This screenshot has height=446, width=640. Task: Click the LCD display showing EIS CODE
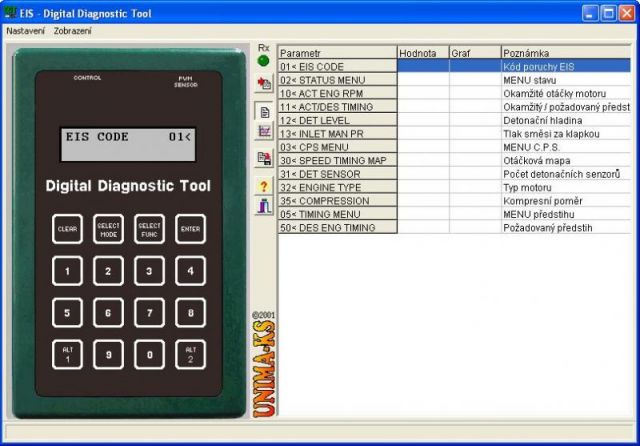(128, 145)
